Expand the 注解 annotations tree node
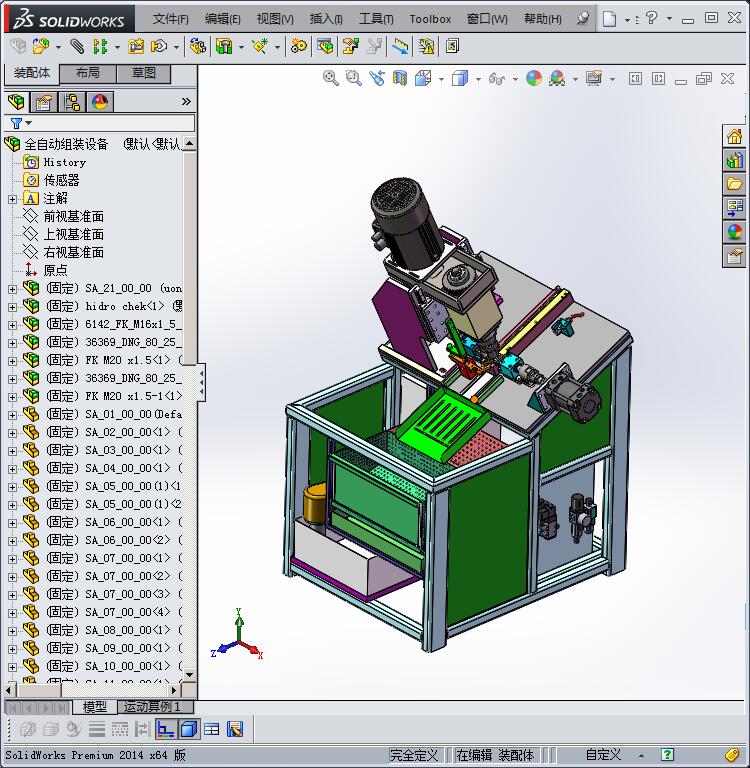This screenshot has width=750, height=768. [13, 199]
